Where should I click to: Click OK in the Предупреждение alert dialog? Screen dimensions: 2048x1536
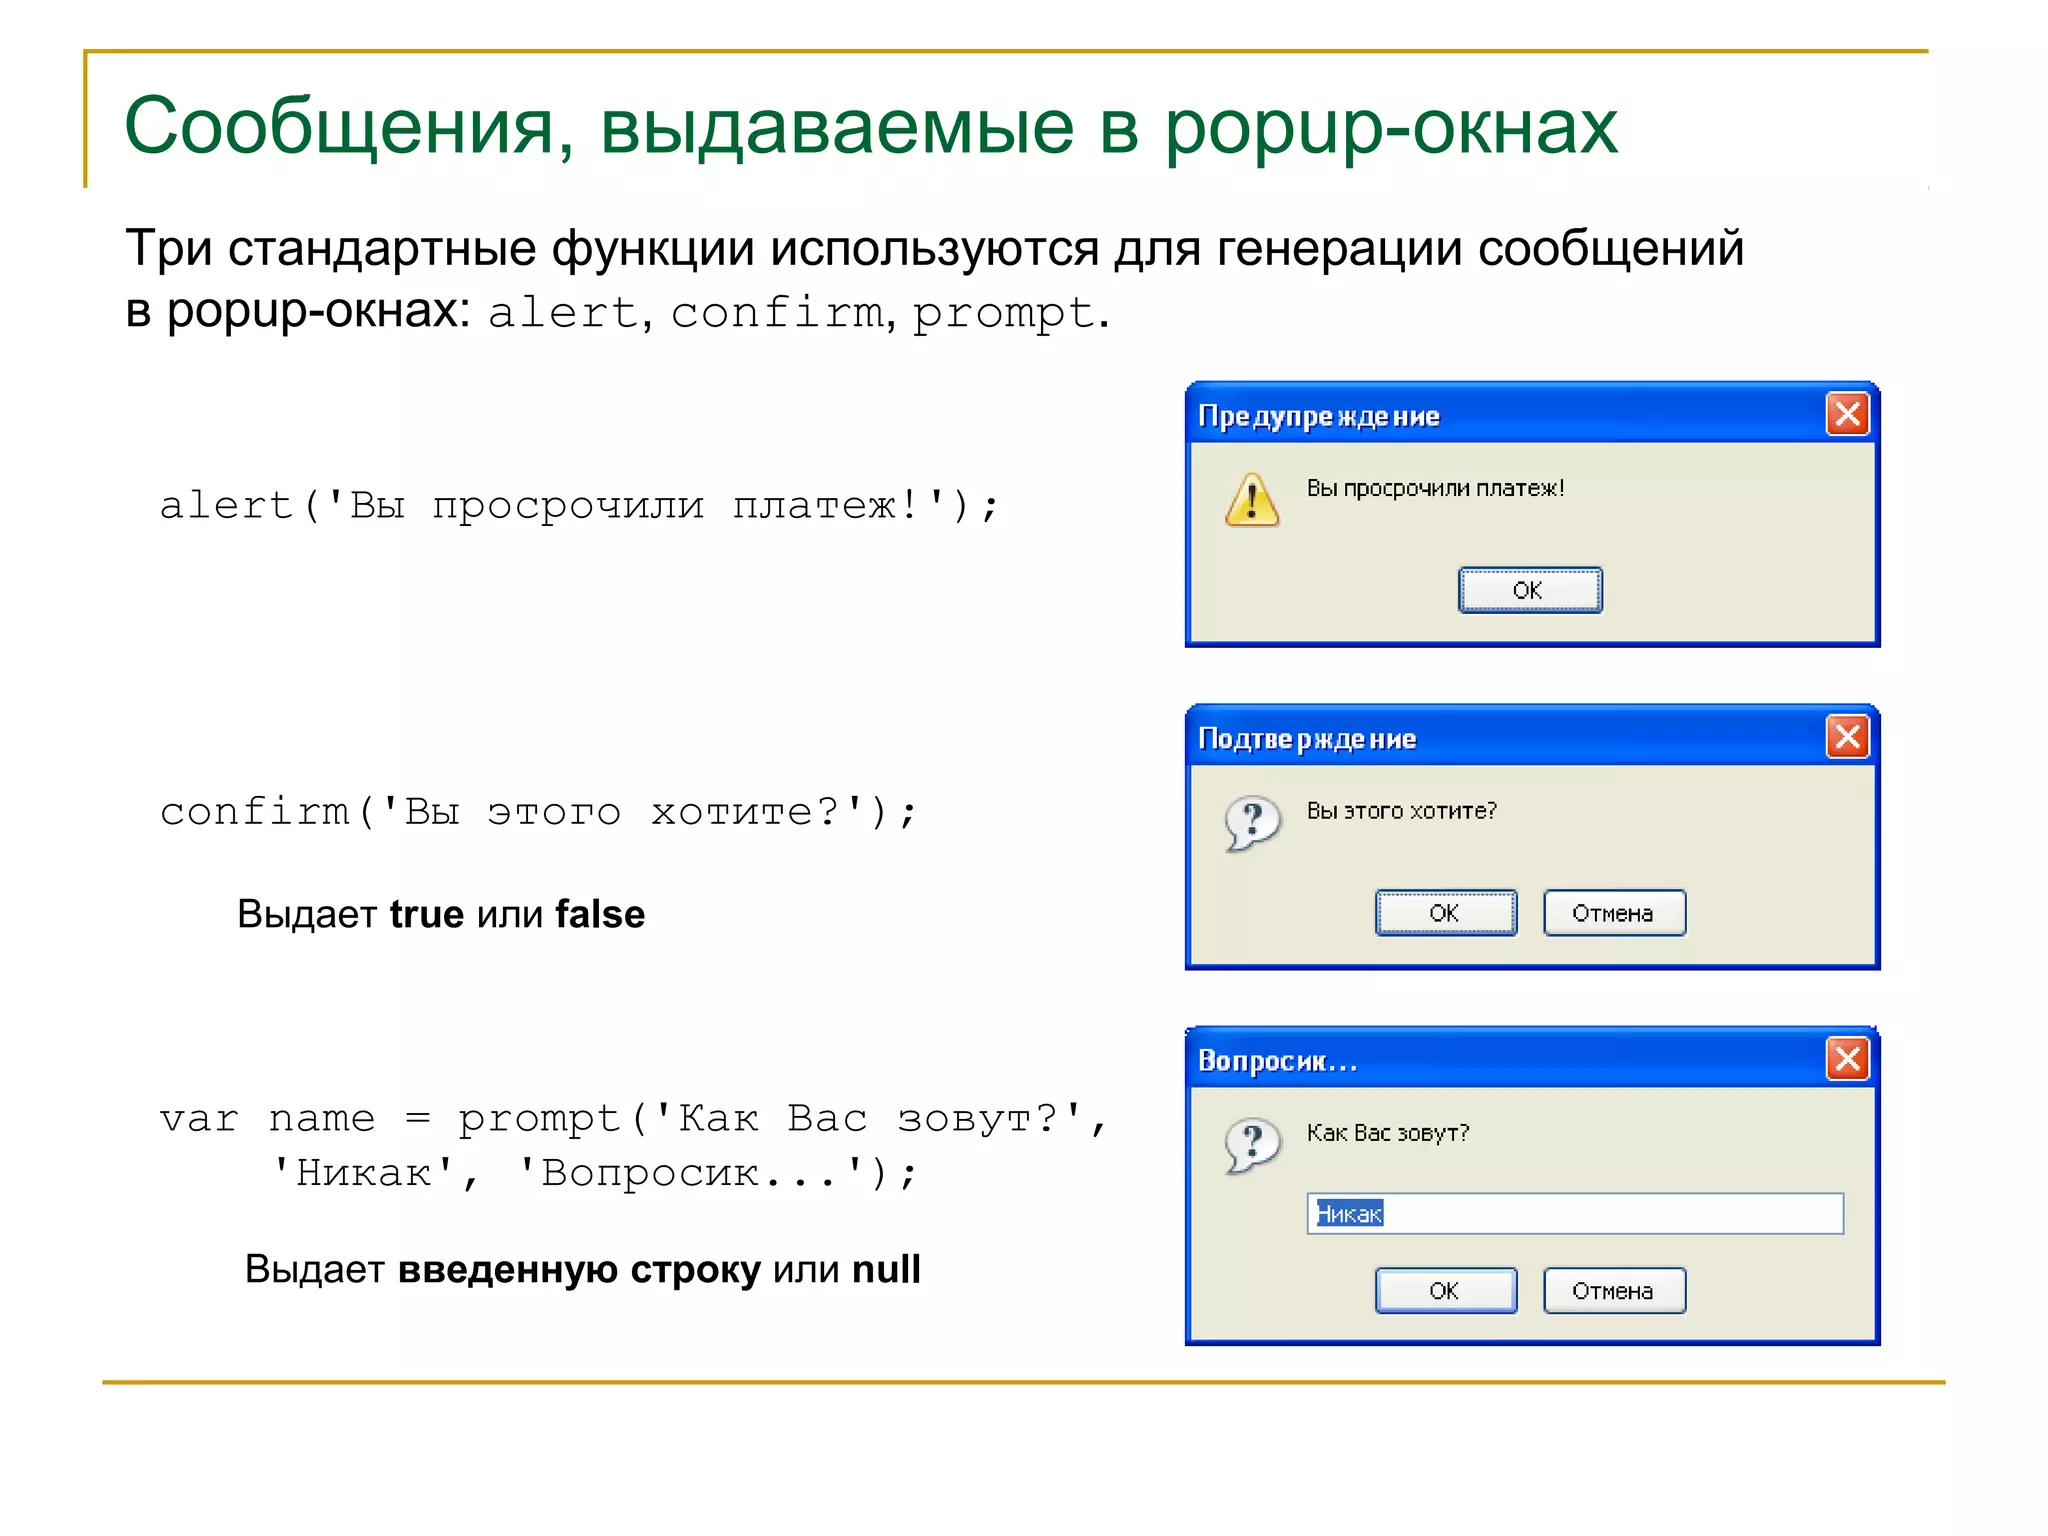point(1529,590)
